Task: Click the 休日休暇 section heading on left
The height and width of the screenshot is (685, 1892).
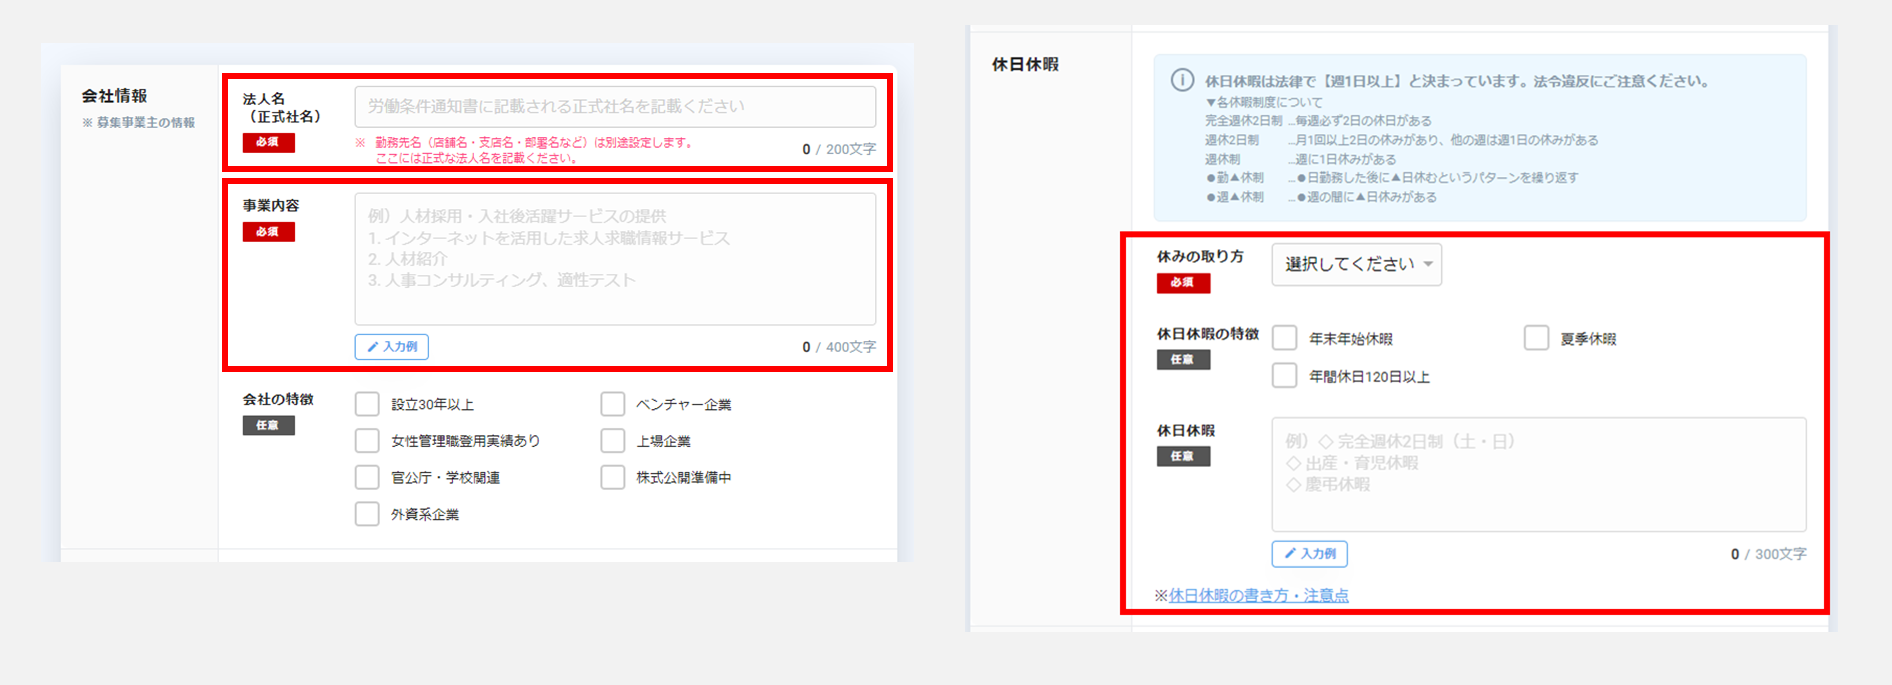Action: [x=1025, y=64]
